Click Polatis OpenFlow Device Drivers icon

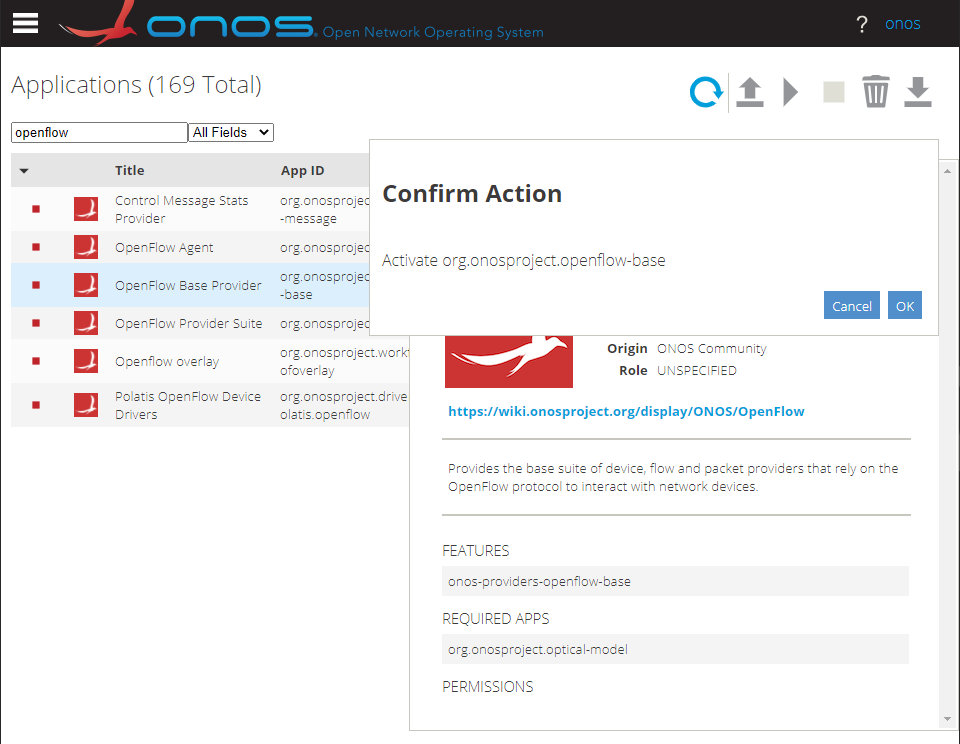click(86, 405)
